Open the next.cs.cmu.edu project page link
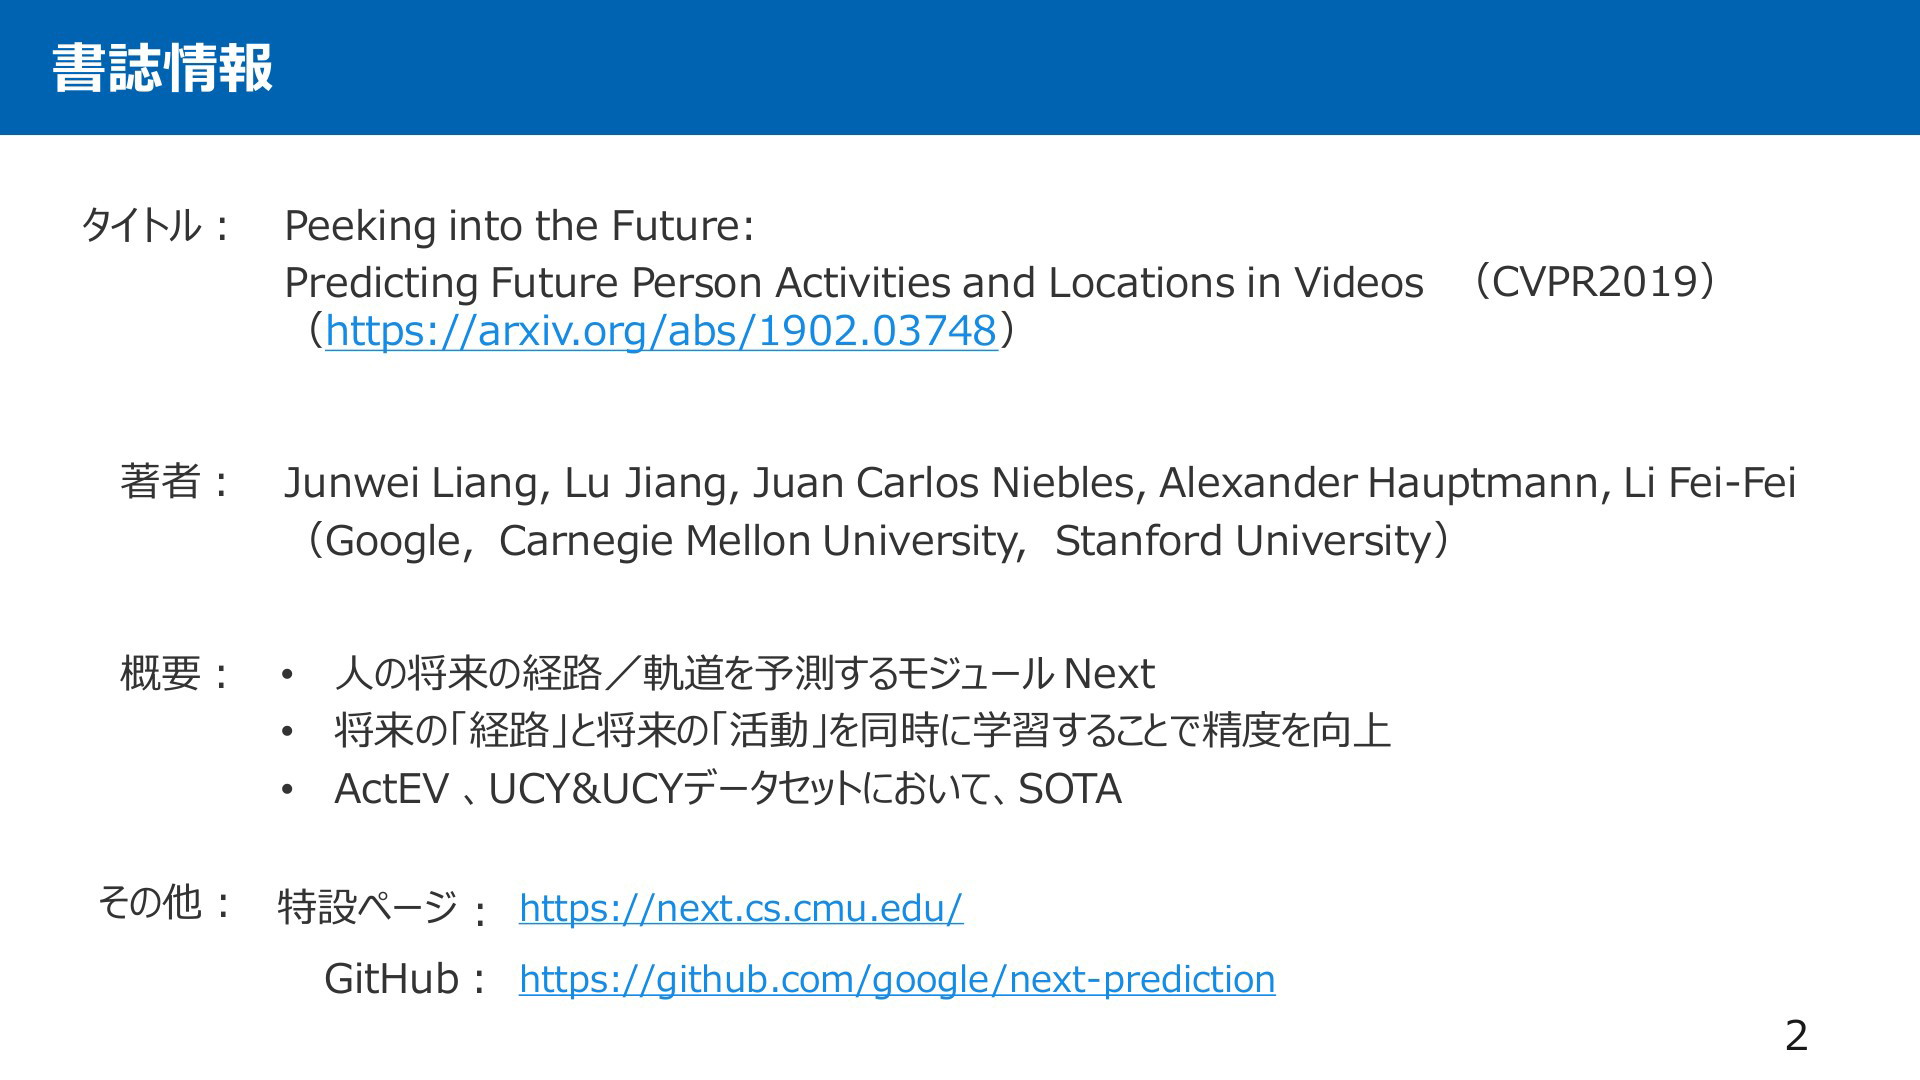This screenshot has width=1920, height=1080. tap(741, 908)
